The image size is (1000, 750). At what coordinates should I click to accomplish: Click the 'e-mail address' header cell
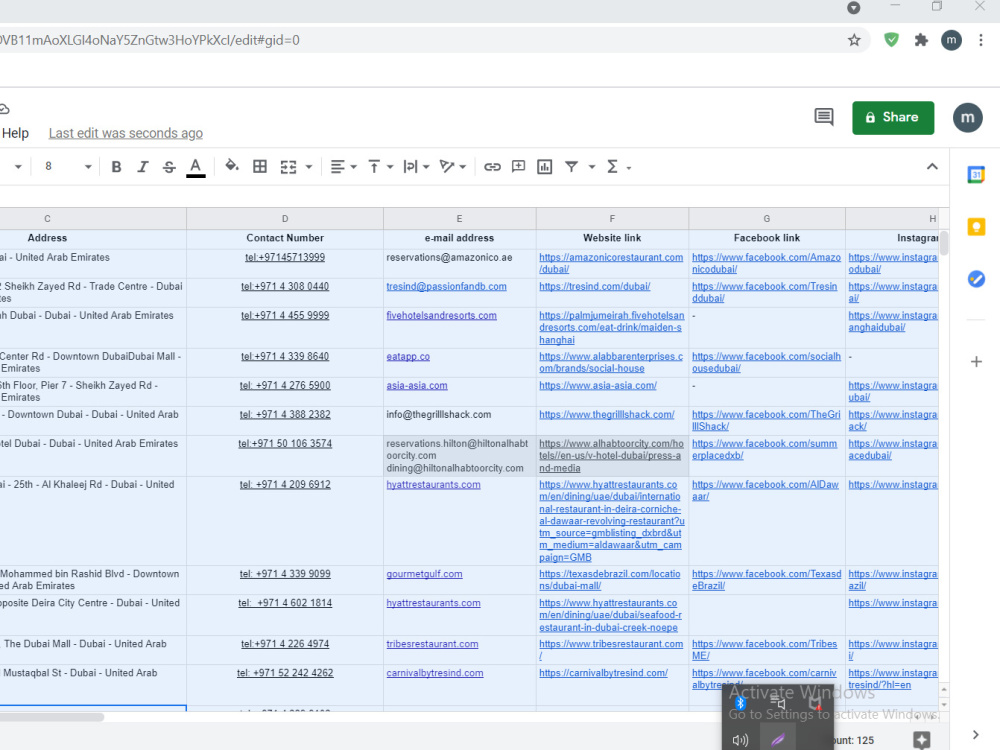[459, 238]
